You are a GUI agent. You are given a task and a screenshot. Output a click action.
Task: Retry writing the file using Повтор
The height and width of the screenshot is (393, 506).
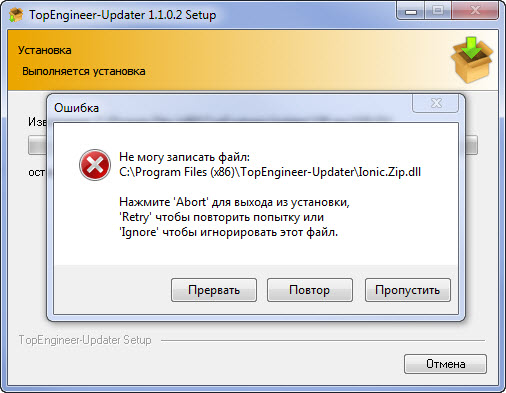pos(310,290)
